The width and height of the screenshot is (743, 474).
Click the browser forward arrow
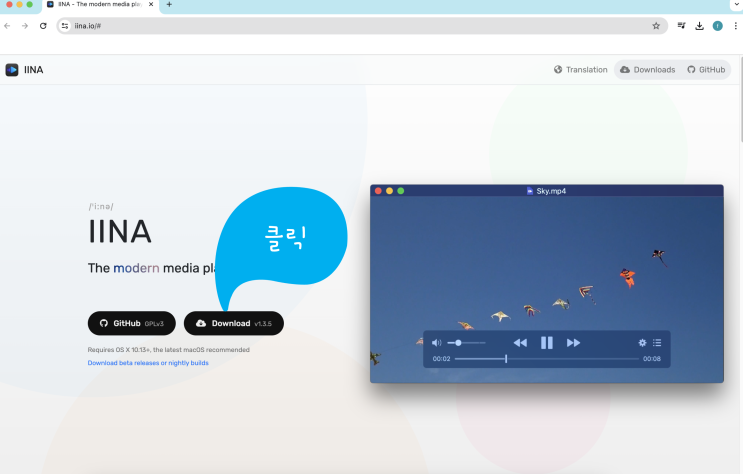point(25,26)
